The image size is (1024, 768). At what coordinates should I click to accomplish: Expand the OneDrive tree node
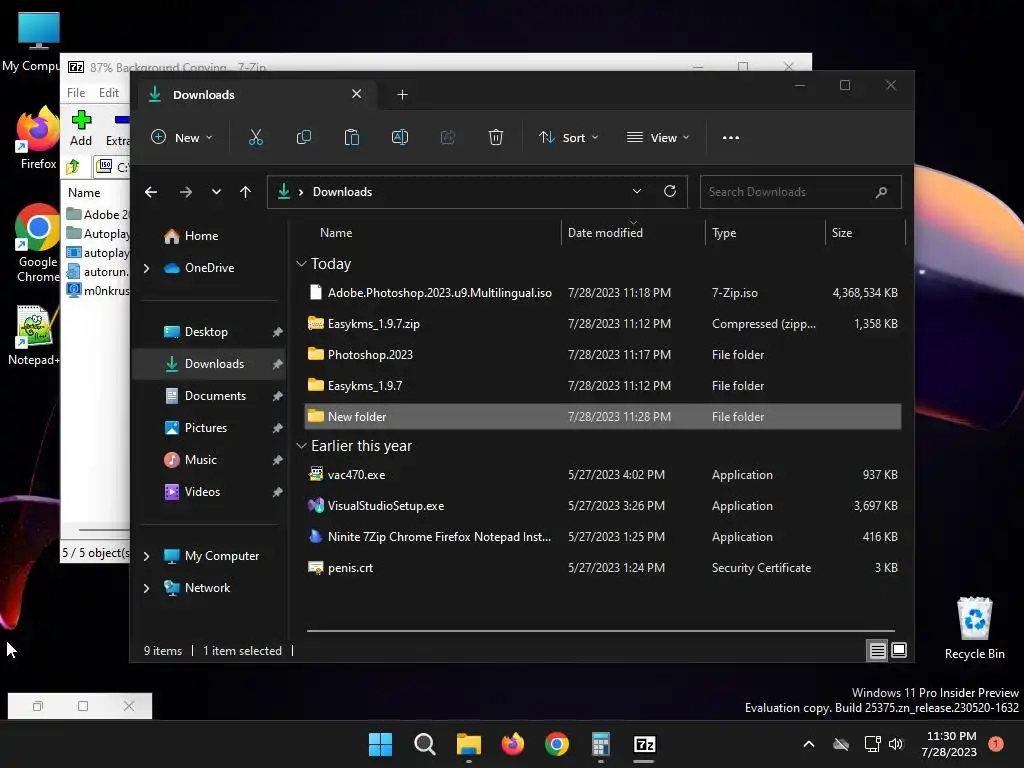(x=146, y=268)
